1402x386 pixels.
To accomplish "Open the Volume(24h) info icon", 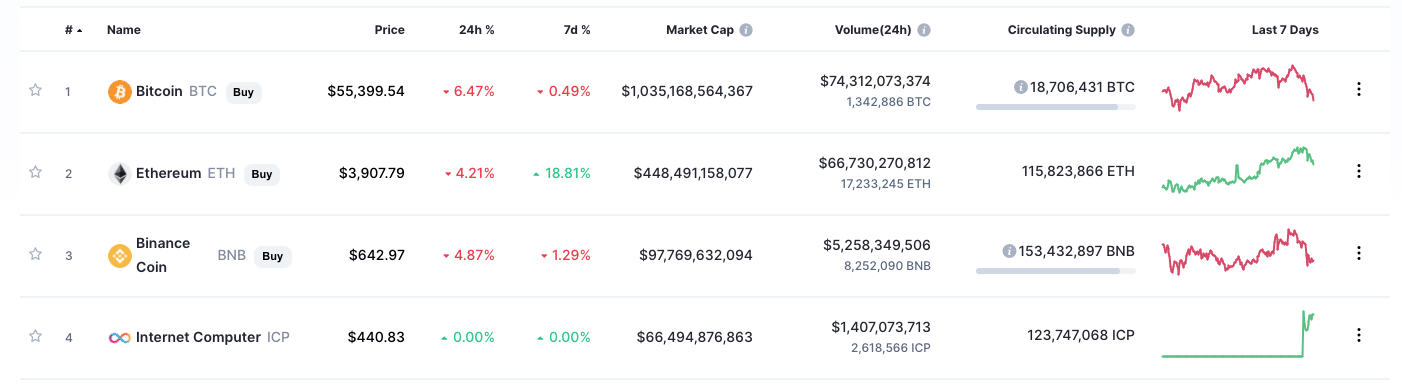I will pos(924,30).
